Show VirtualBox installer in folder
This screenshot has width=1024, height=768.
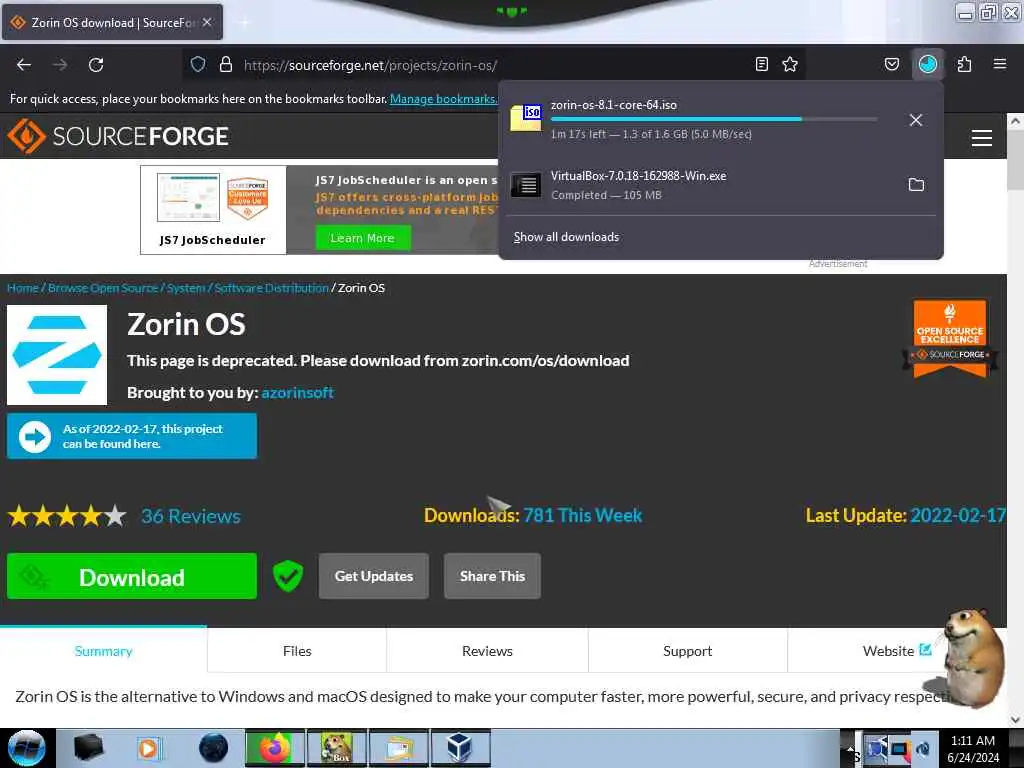[916, 185]
